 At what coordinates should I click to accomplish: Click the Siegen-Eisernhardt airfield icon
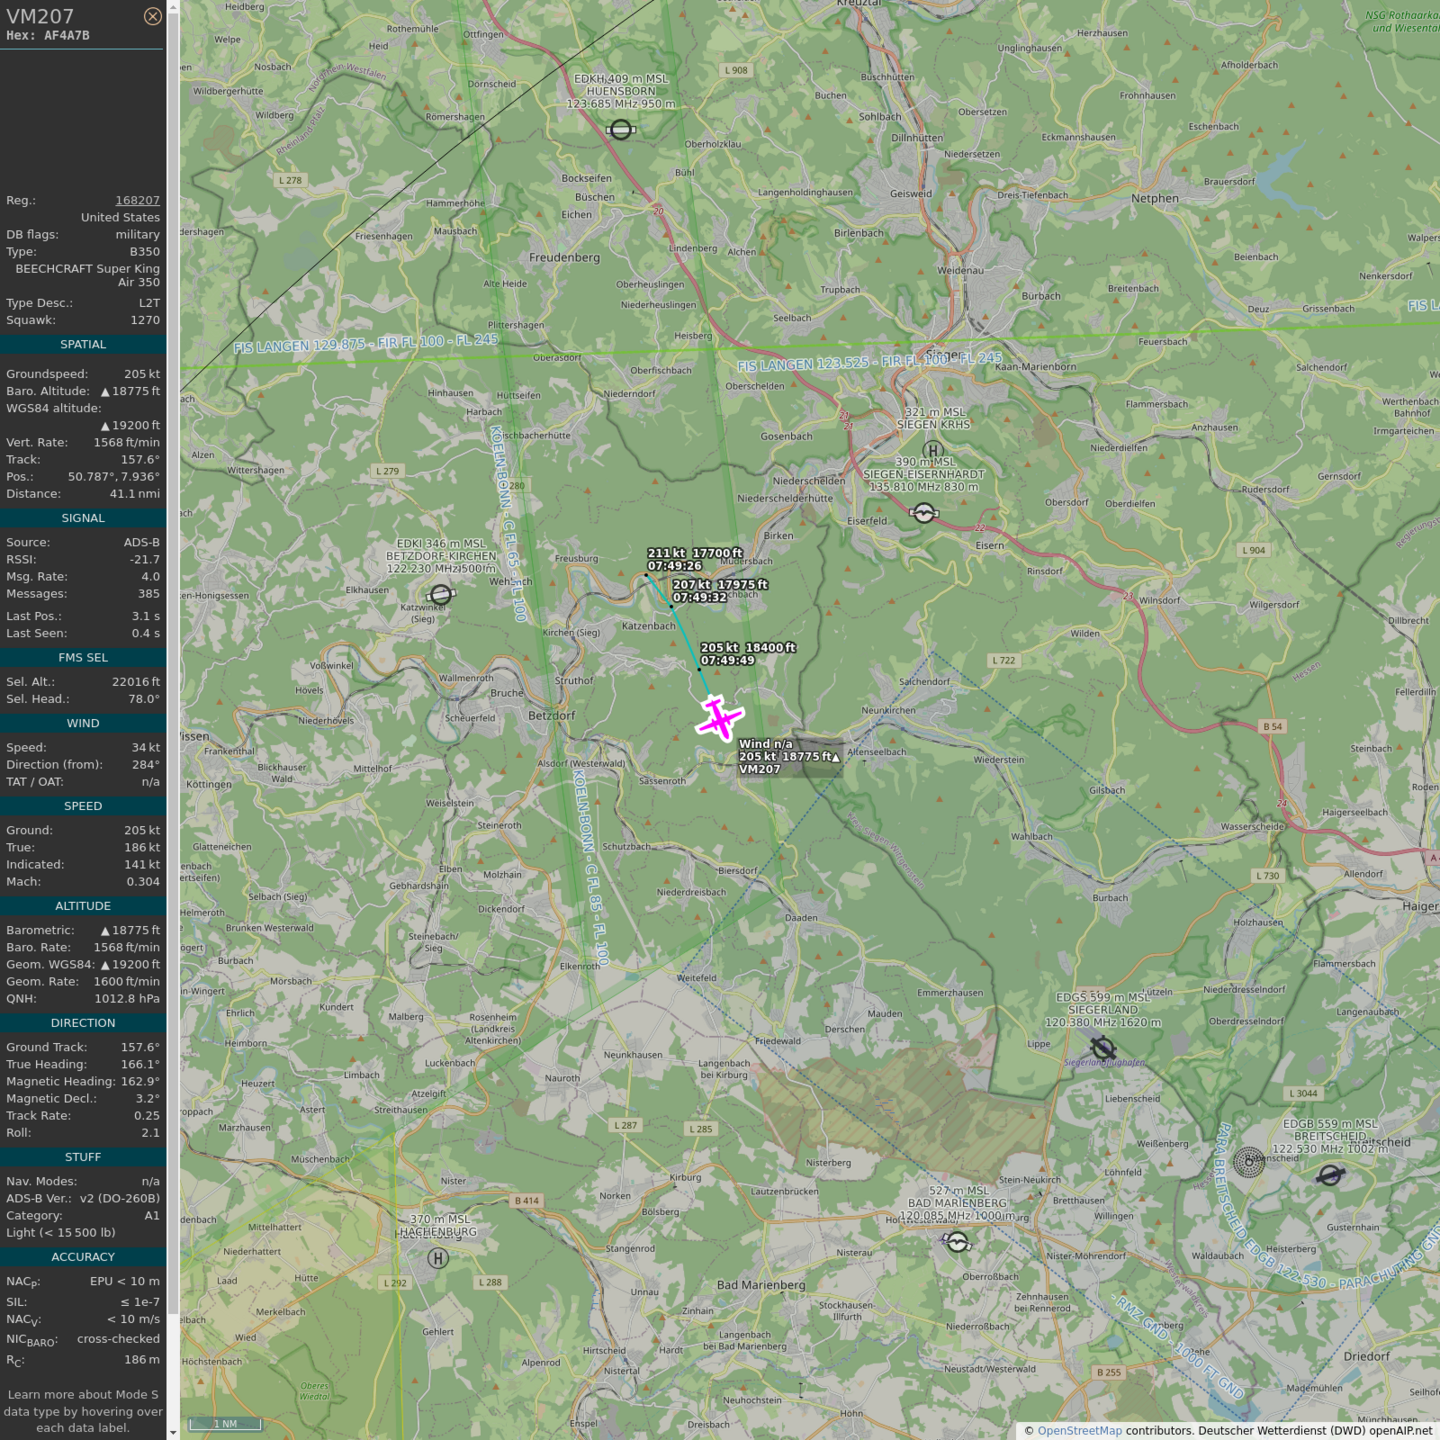(924, 513)
